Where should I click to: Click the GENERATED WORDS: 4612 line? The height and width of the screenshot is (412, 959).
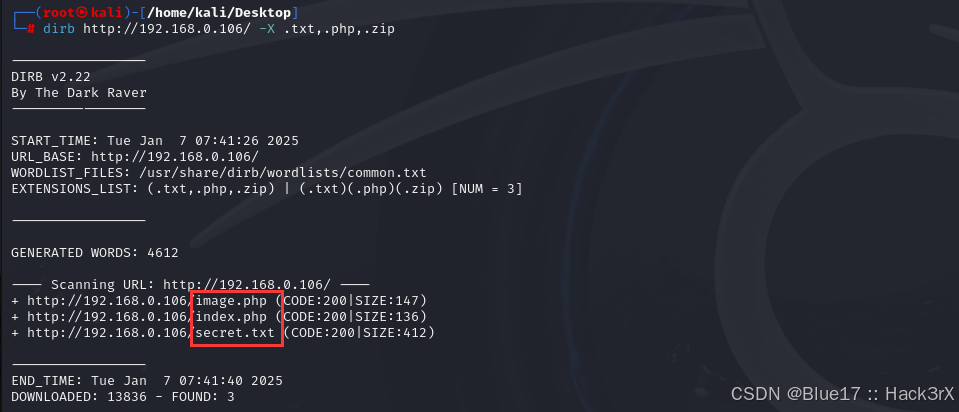[95, 252]
